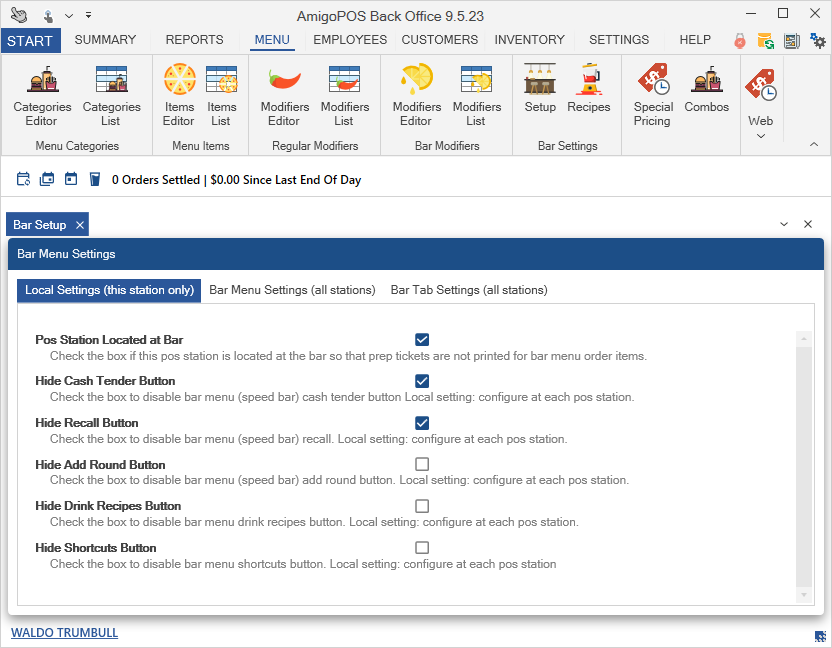Image resolution: width=832 pixels, height=648 pixels.
Task: Open the Bar Modifiers List
Action: pos(476,96)
